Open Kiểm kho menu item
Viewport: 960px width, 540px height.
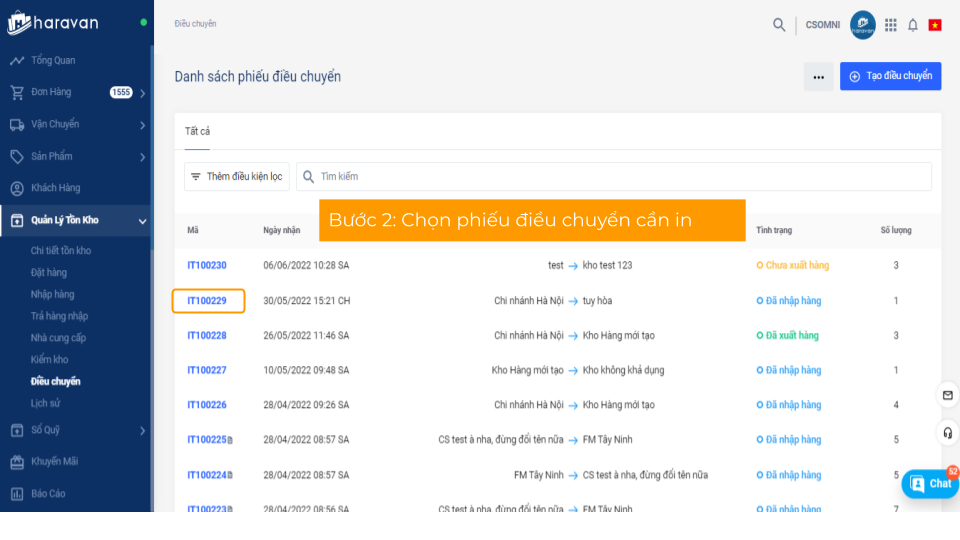[x=49, y=359]
